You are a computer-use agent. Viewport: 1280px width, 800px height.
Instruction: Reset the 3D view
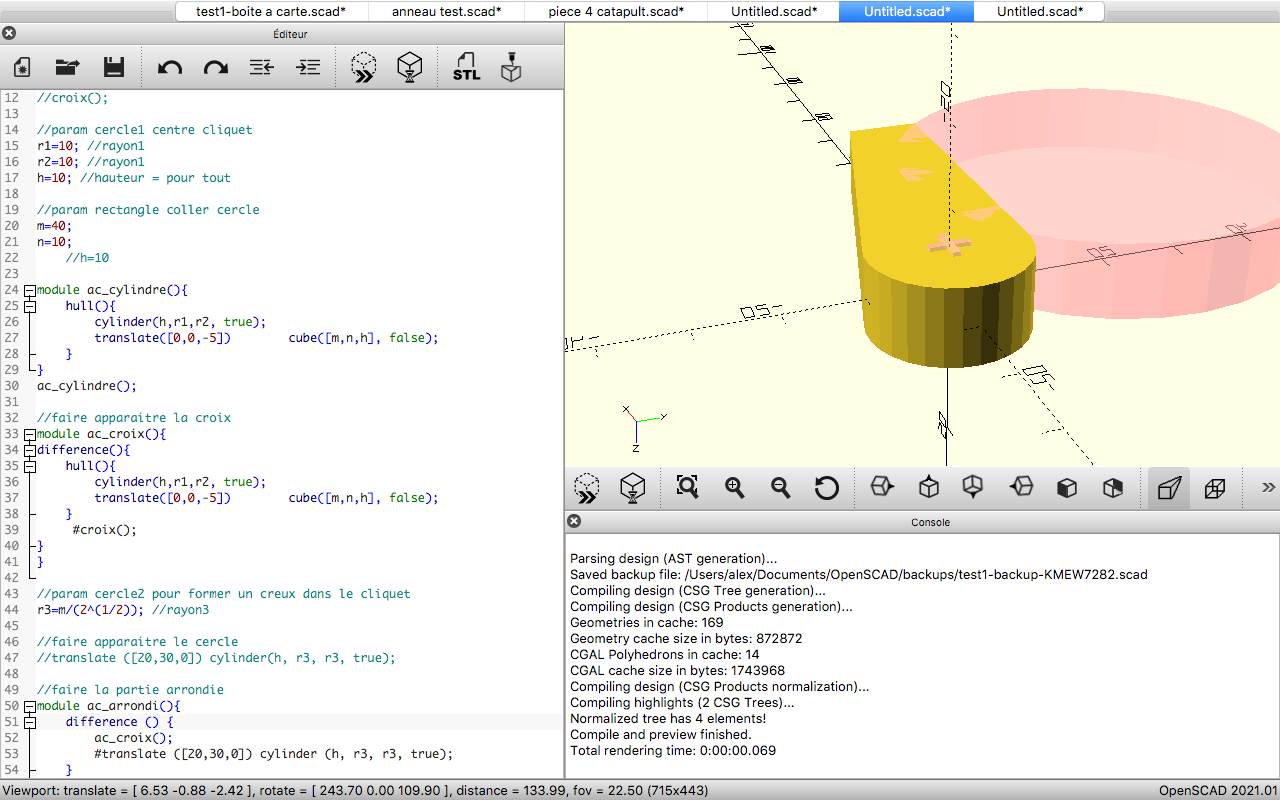(x=826, y=488)
